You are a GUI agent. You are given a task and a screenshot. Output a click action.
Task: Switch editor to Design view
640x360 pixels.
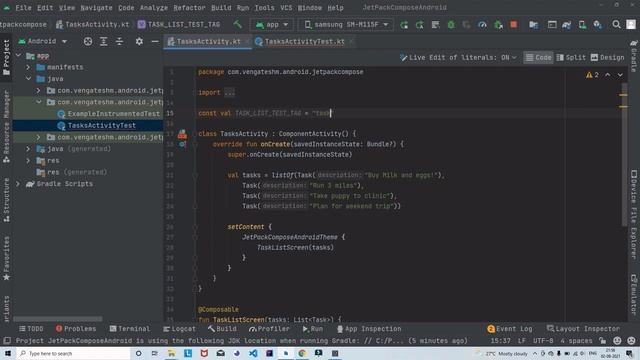click(607, 58)
